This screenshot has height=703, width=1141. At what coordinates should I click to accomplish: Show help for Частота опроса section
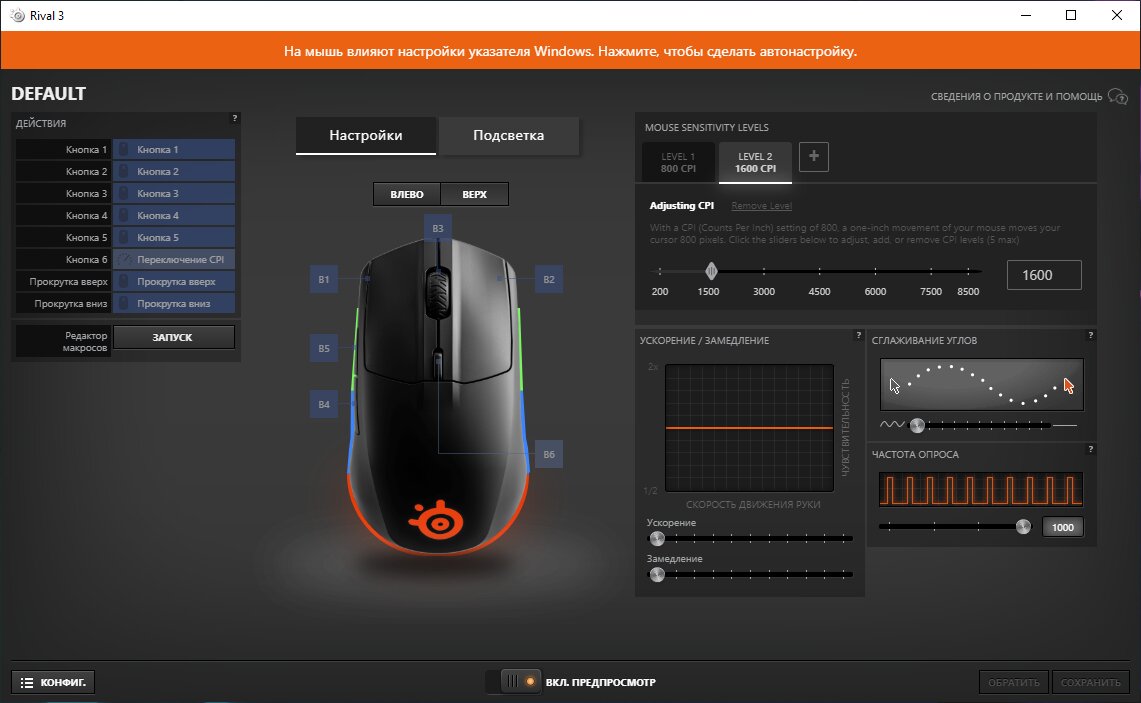coord(1090,450)
